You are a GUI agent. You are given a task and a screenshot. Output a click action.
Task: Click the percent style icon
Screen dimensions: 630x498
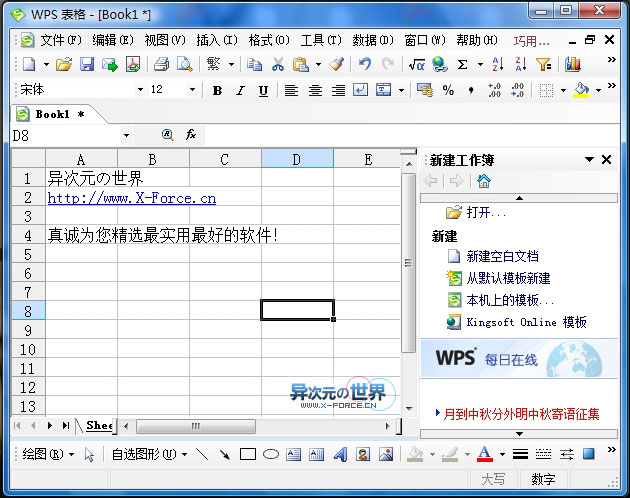pos(448,90)
